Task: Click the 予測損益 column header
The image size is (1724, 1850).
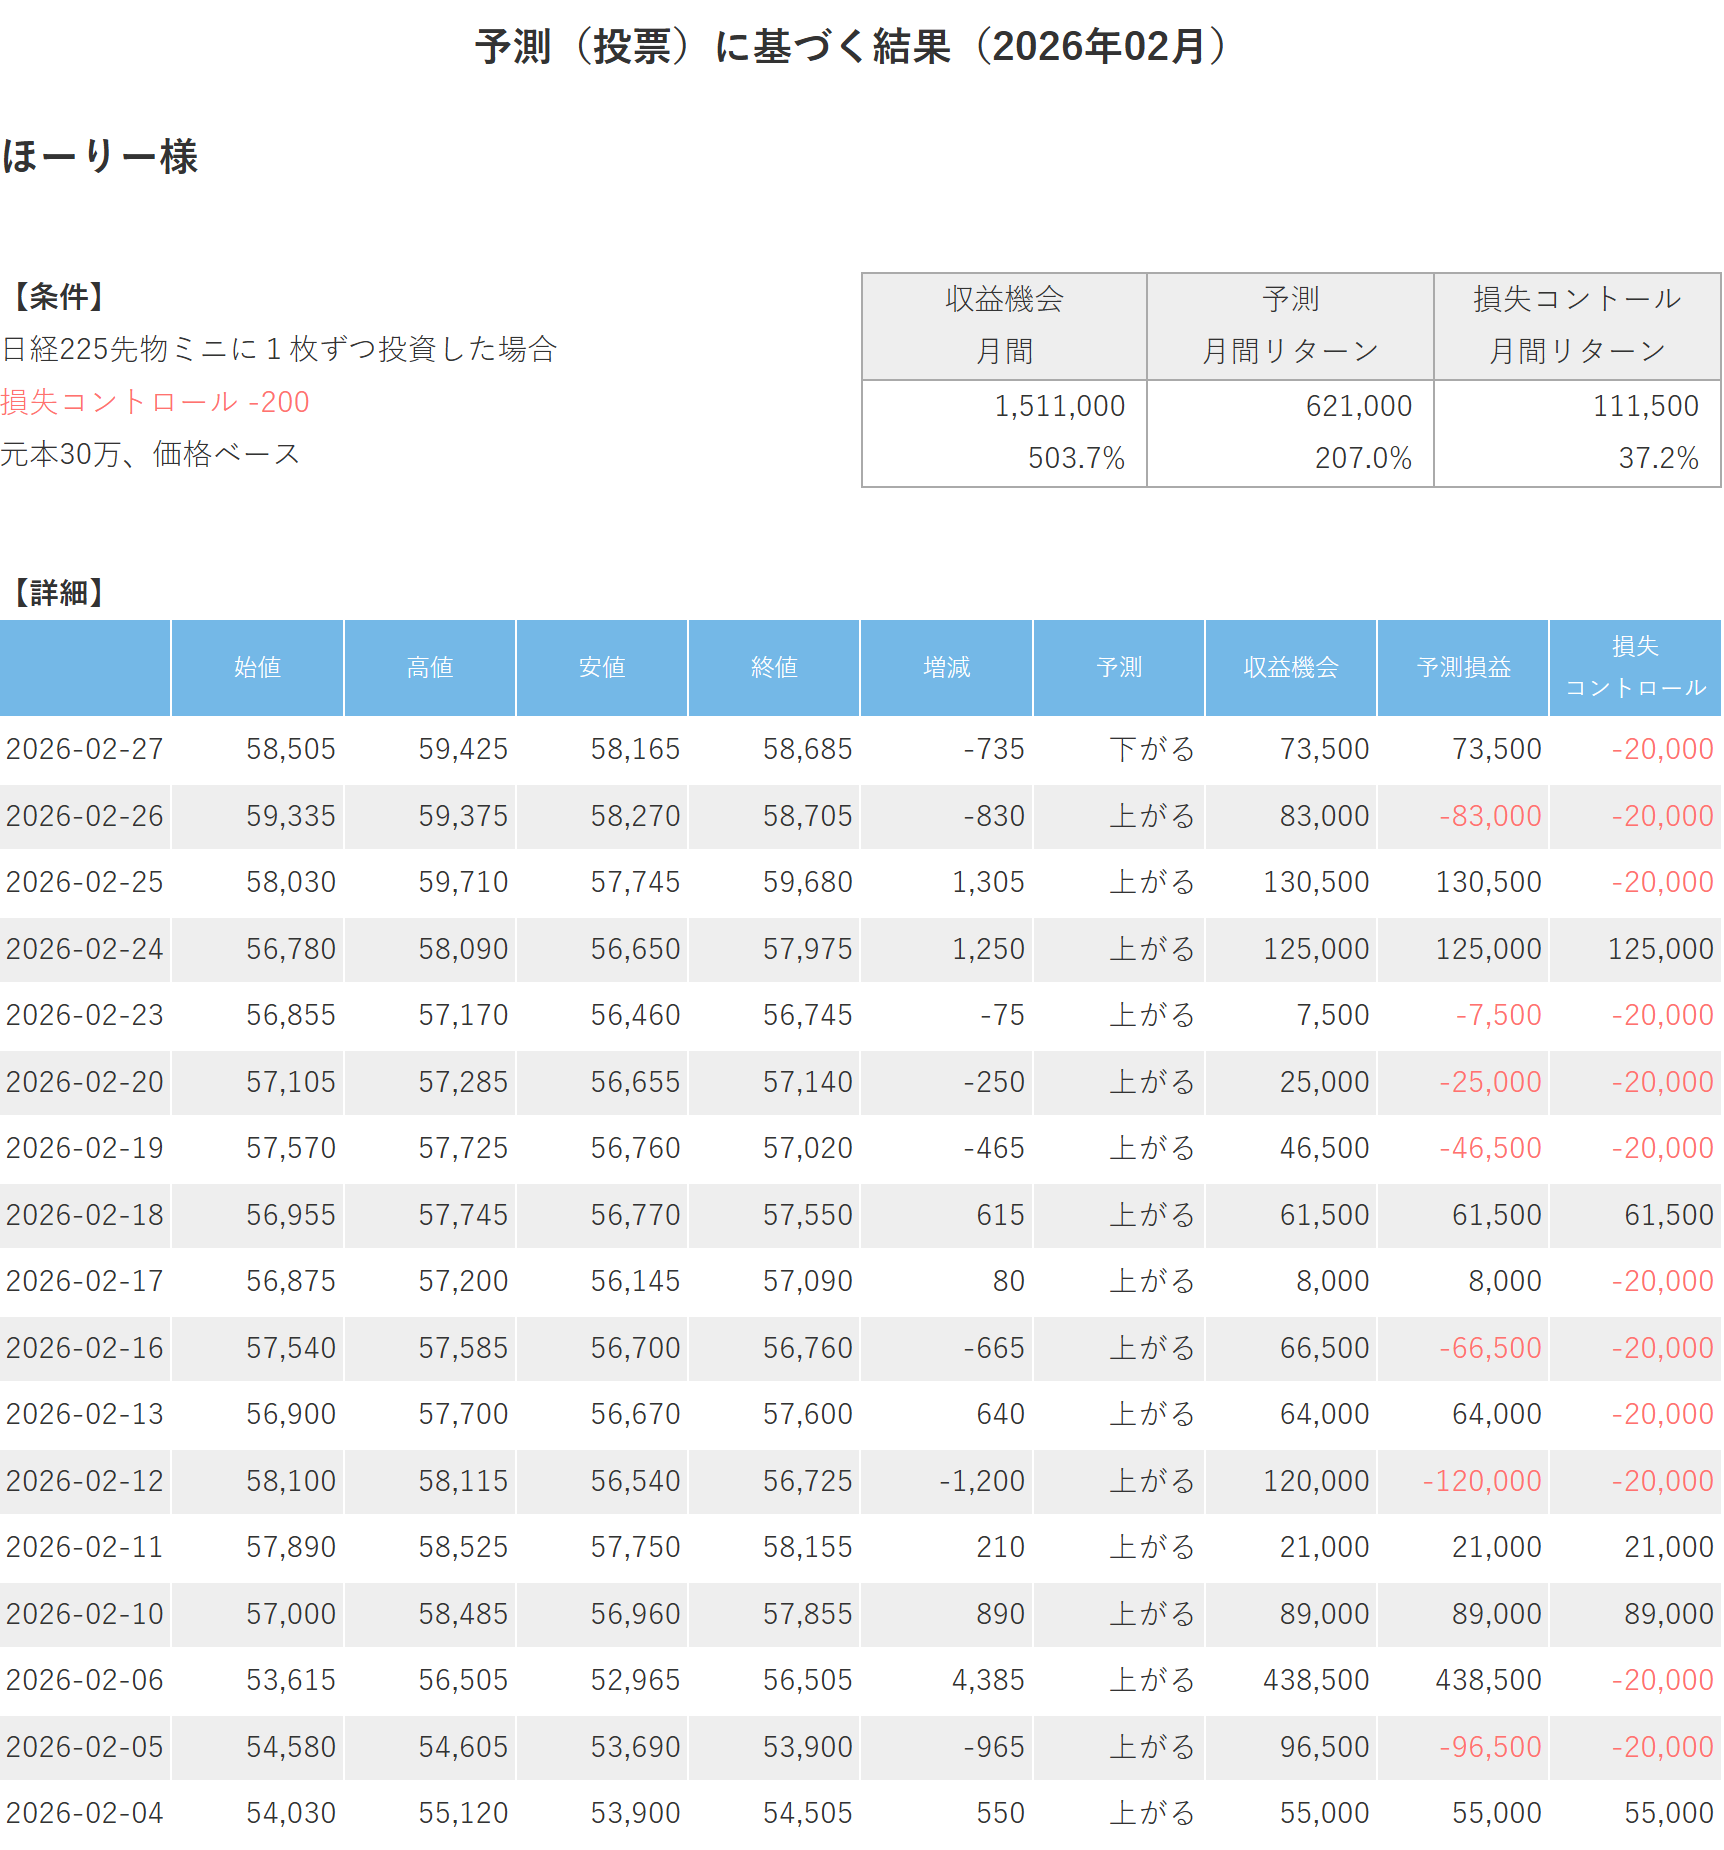Action: click(1463, 667)
